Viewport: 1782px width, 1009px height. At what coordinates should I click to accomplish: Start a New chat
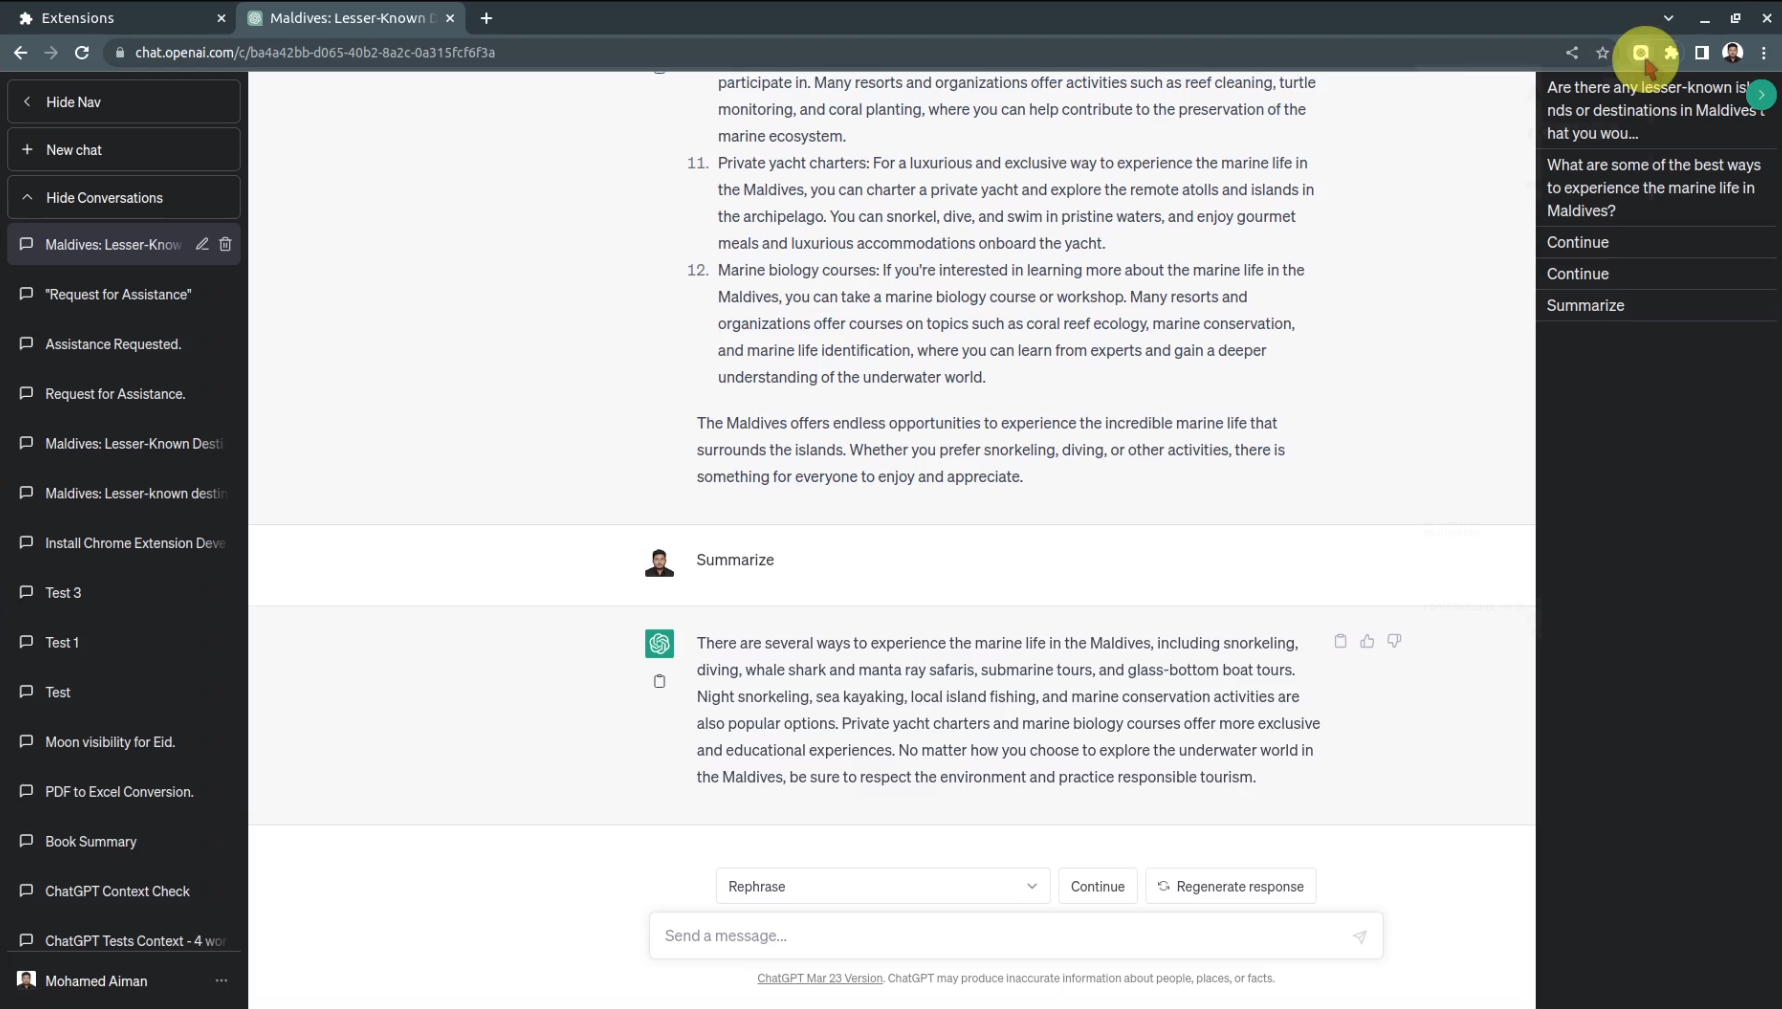(124, 150)
